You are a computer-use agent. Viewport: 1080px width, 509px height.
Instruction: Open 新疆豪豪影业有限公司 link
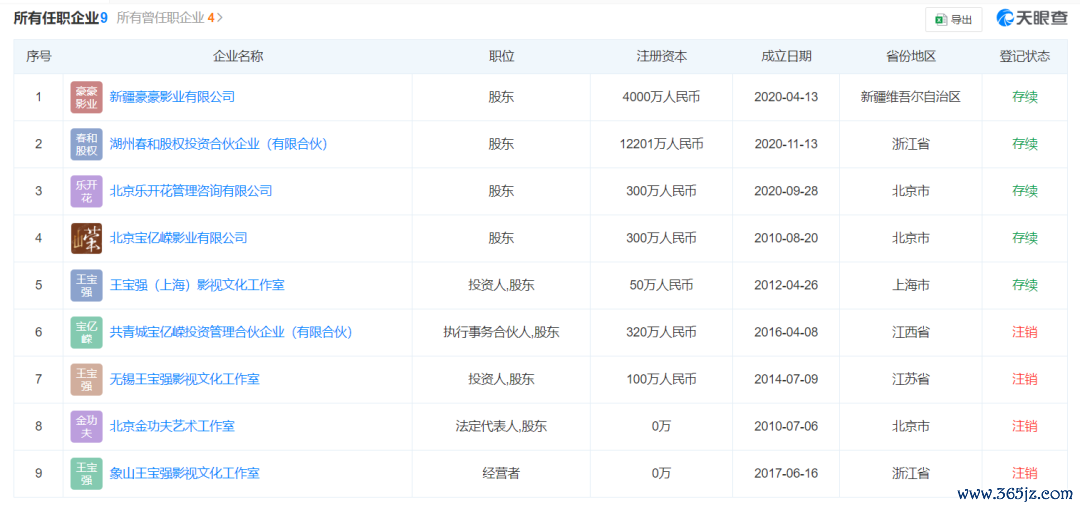tap(172, 97)
